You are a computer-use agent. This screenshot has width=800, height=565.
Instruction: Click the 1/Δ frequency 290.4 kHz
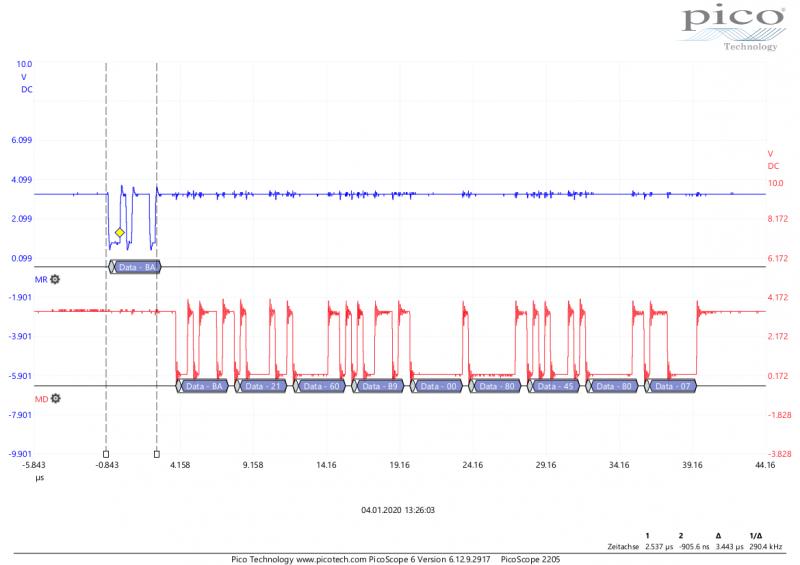click(766, 546)
